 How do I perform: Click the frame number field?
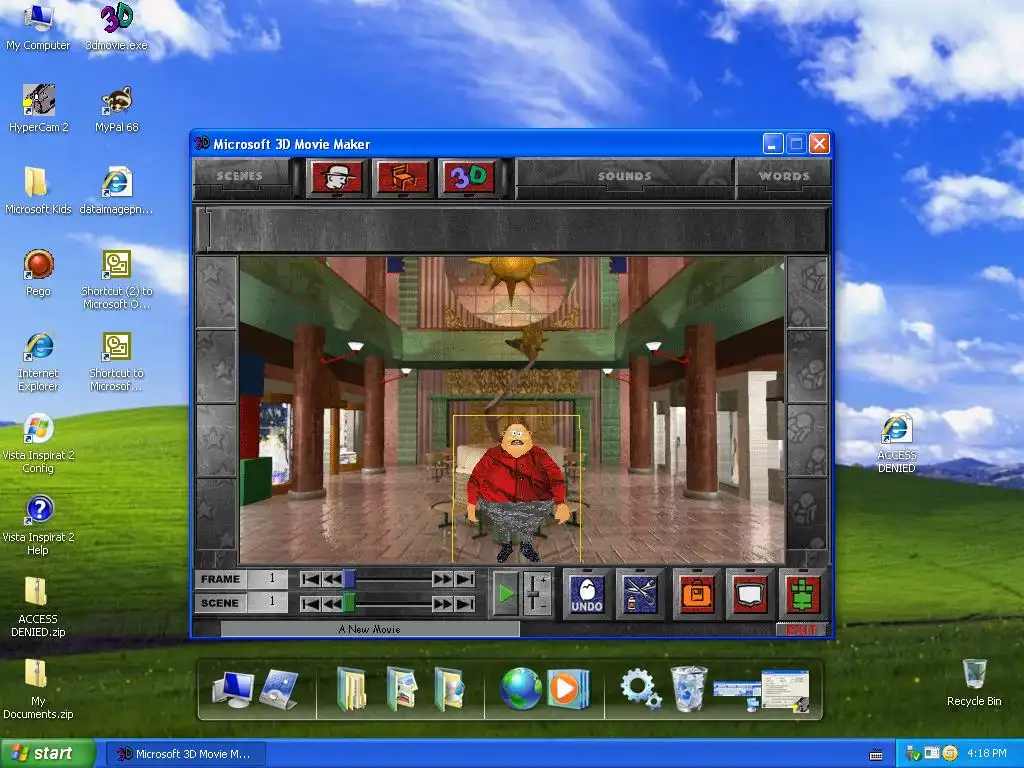tap(267, 579)
